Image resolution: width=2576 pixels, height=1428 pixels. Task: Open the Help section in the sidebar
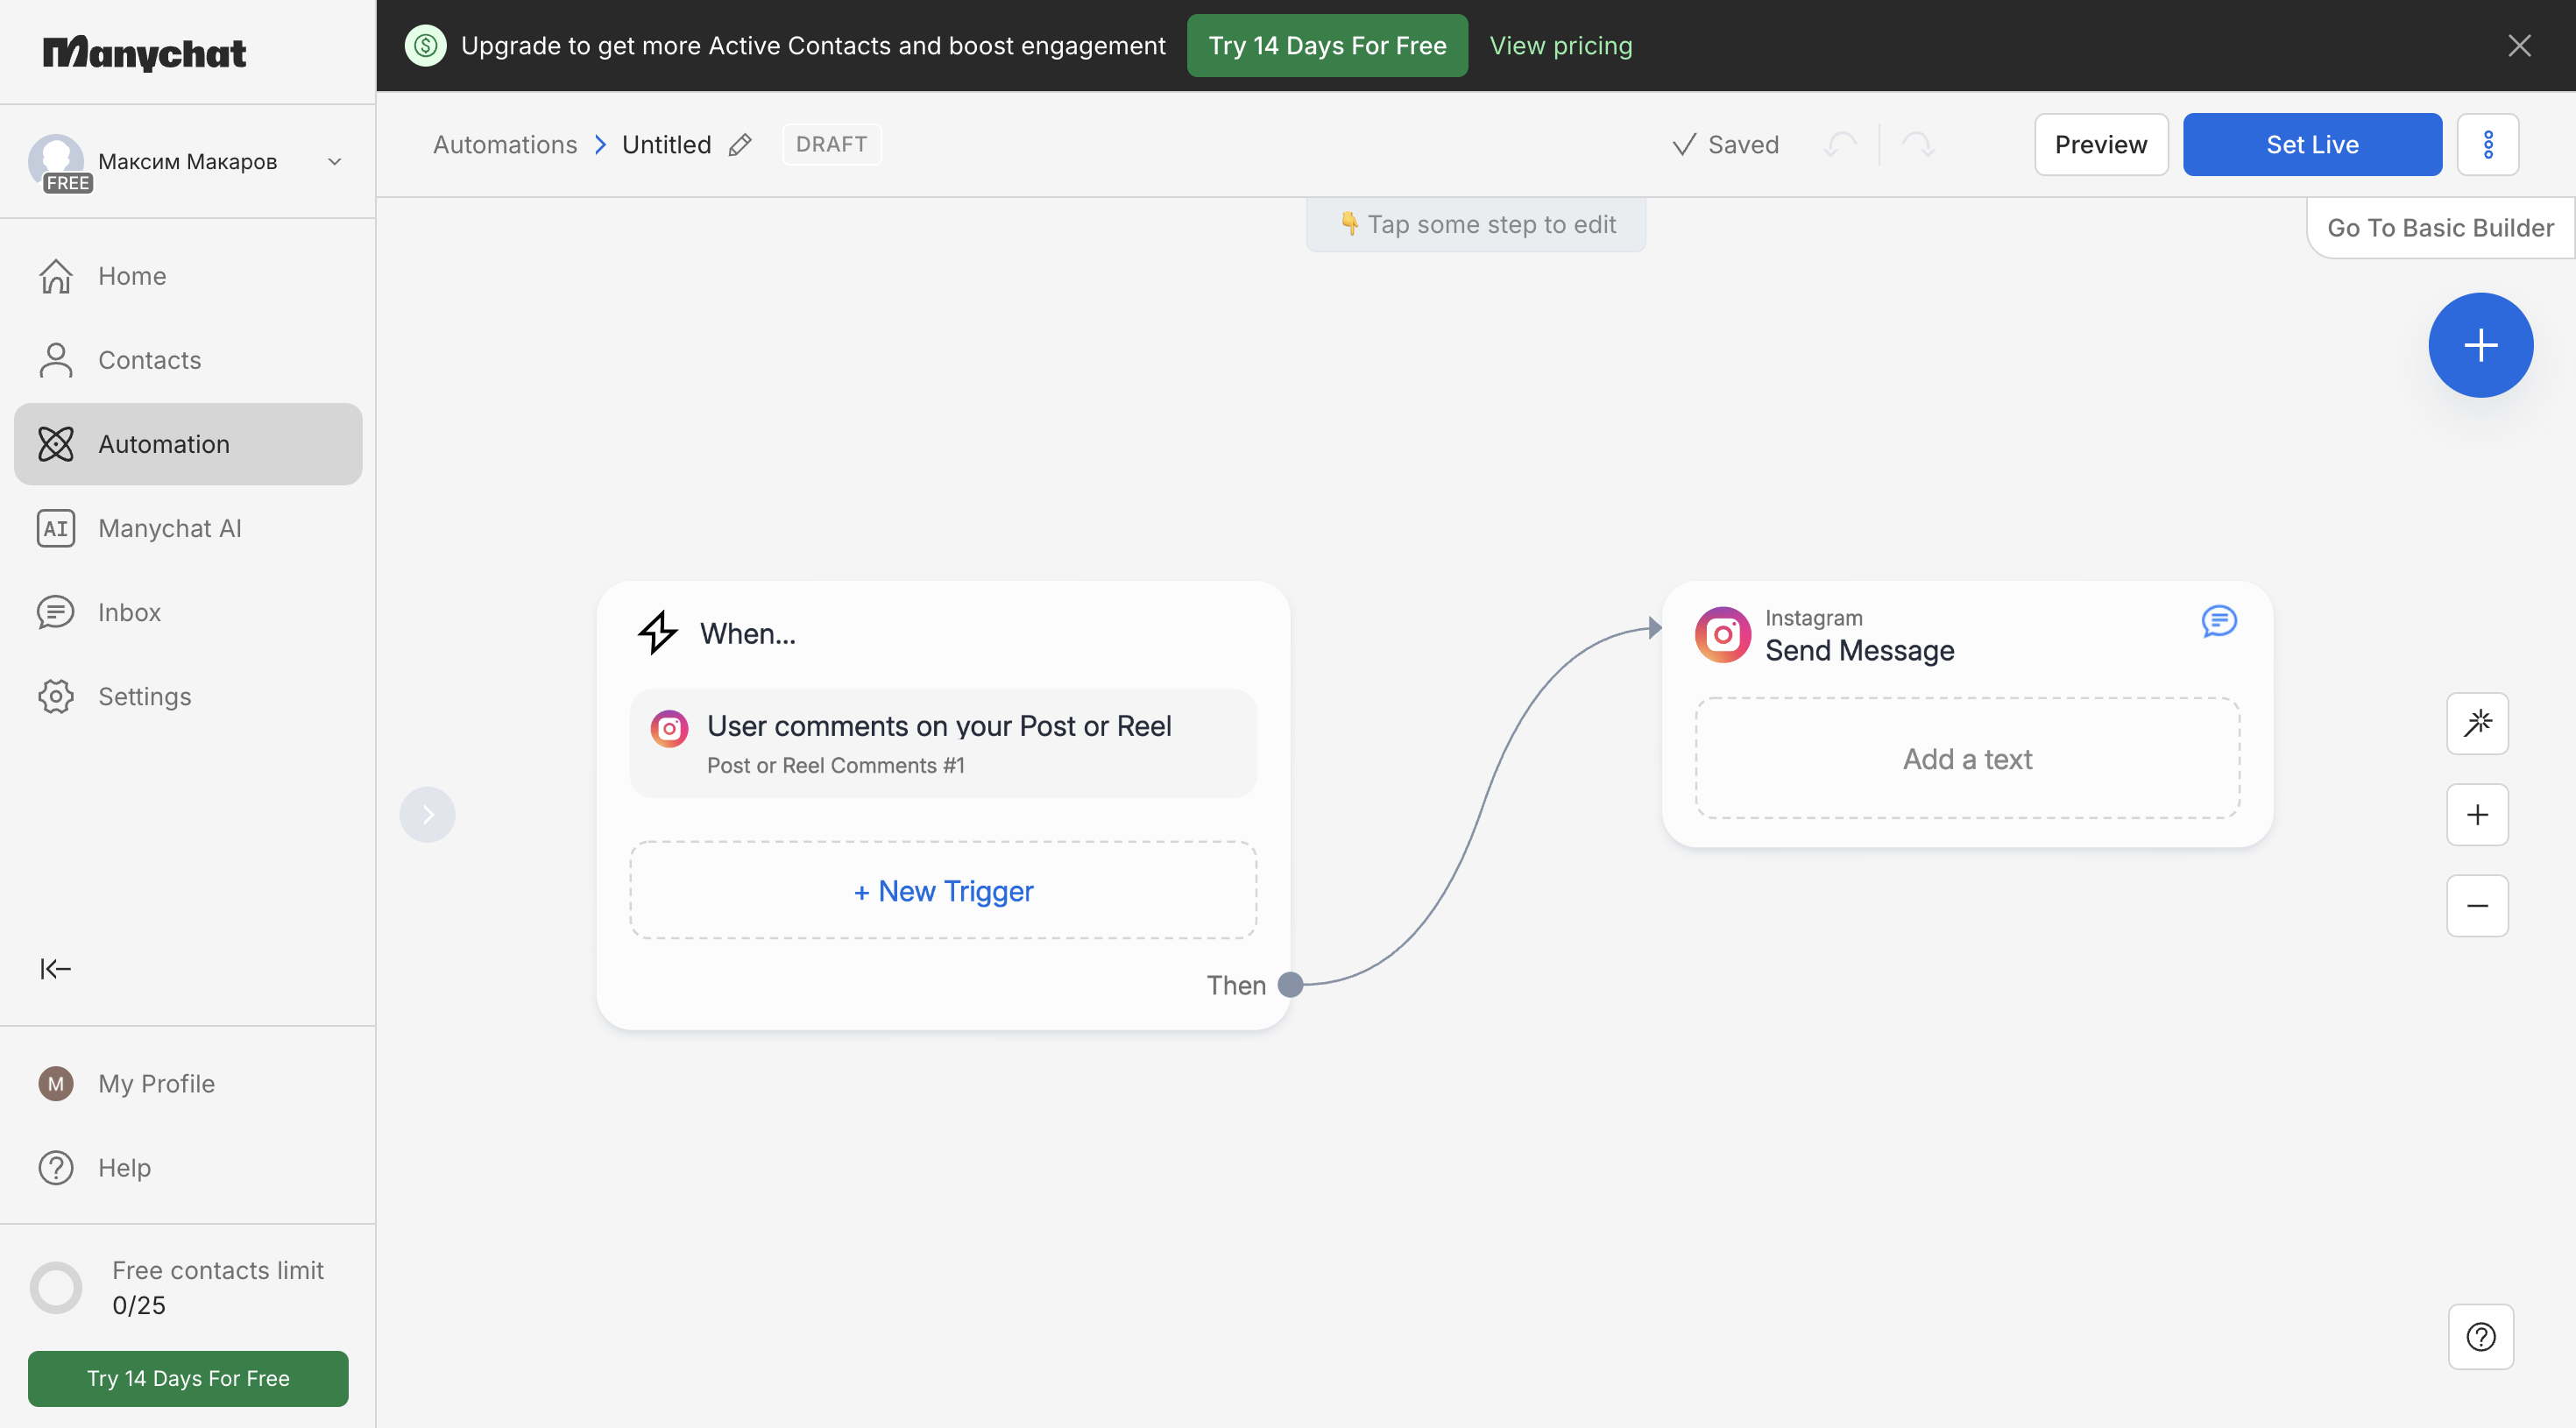point(188,1167)
